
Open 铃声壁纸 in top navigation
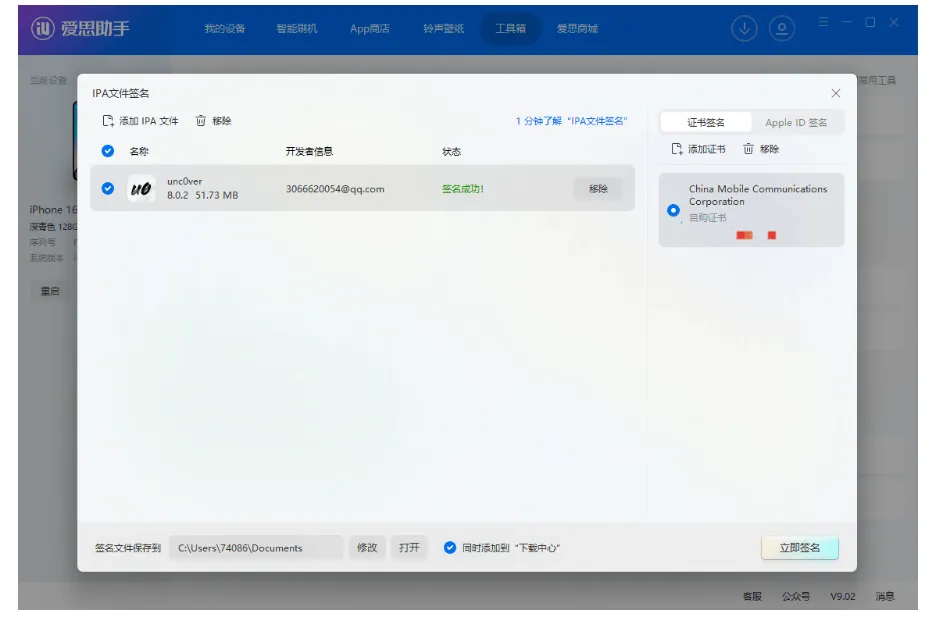tap(443, 28)
